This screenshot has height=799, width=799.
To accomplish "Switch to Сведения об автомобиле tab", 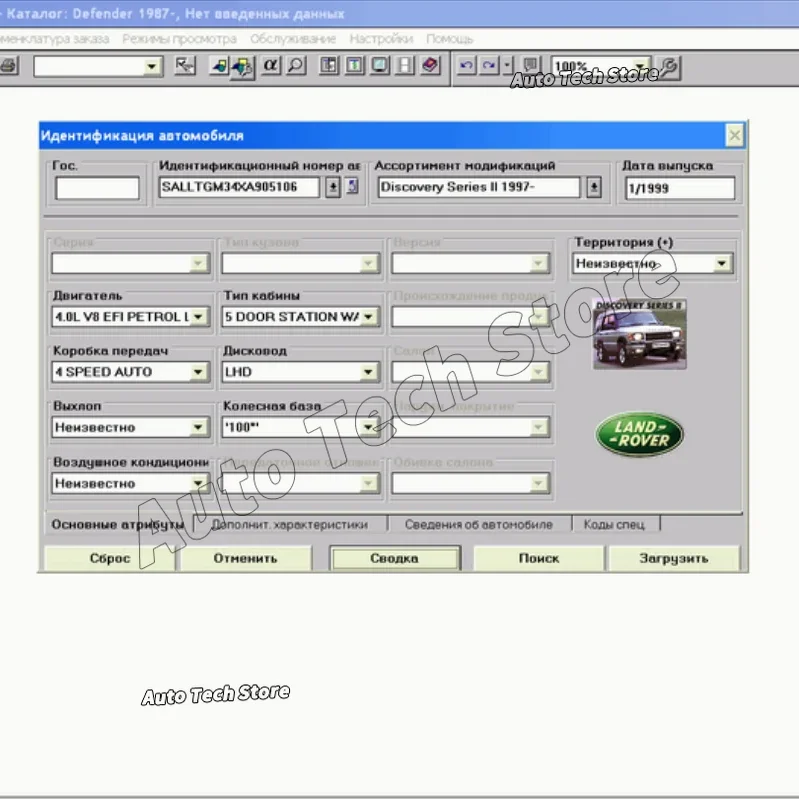I will coord(479,524).
